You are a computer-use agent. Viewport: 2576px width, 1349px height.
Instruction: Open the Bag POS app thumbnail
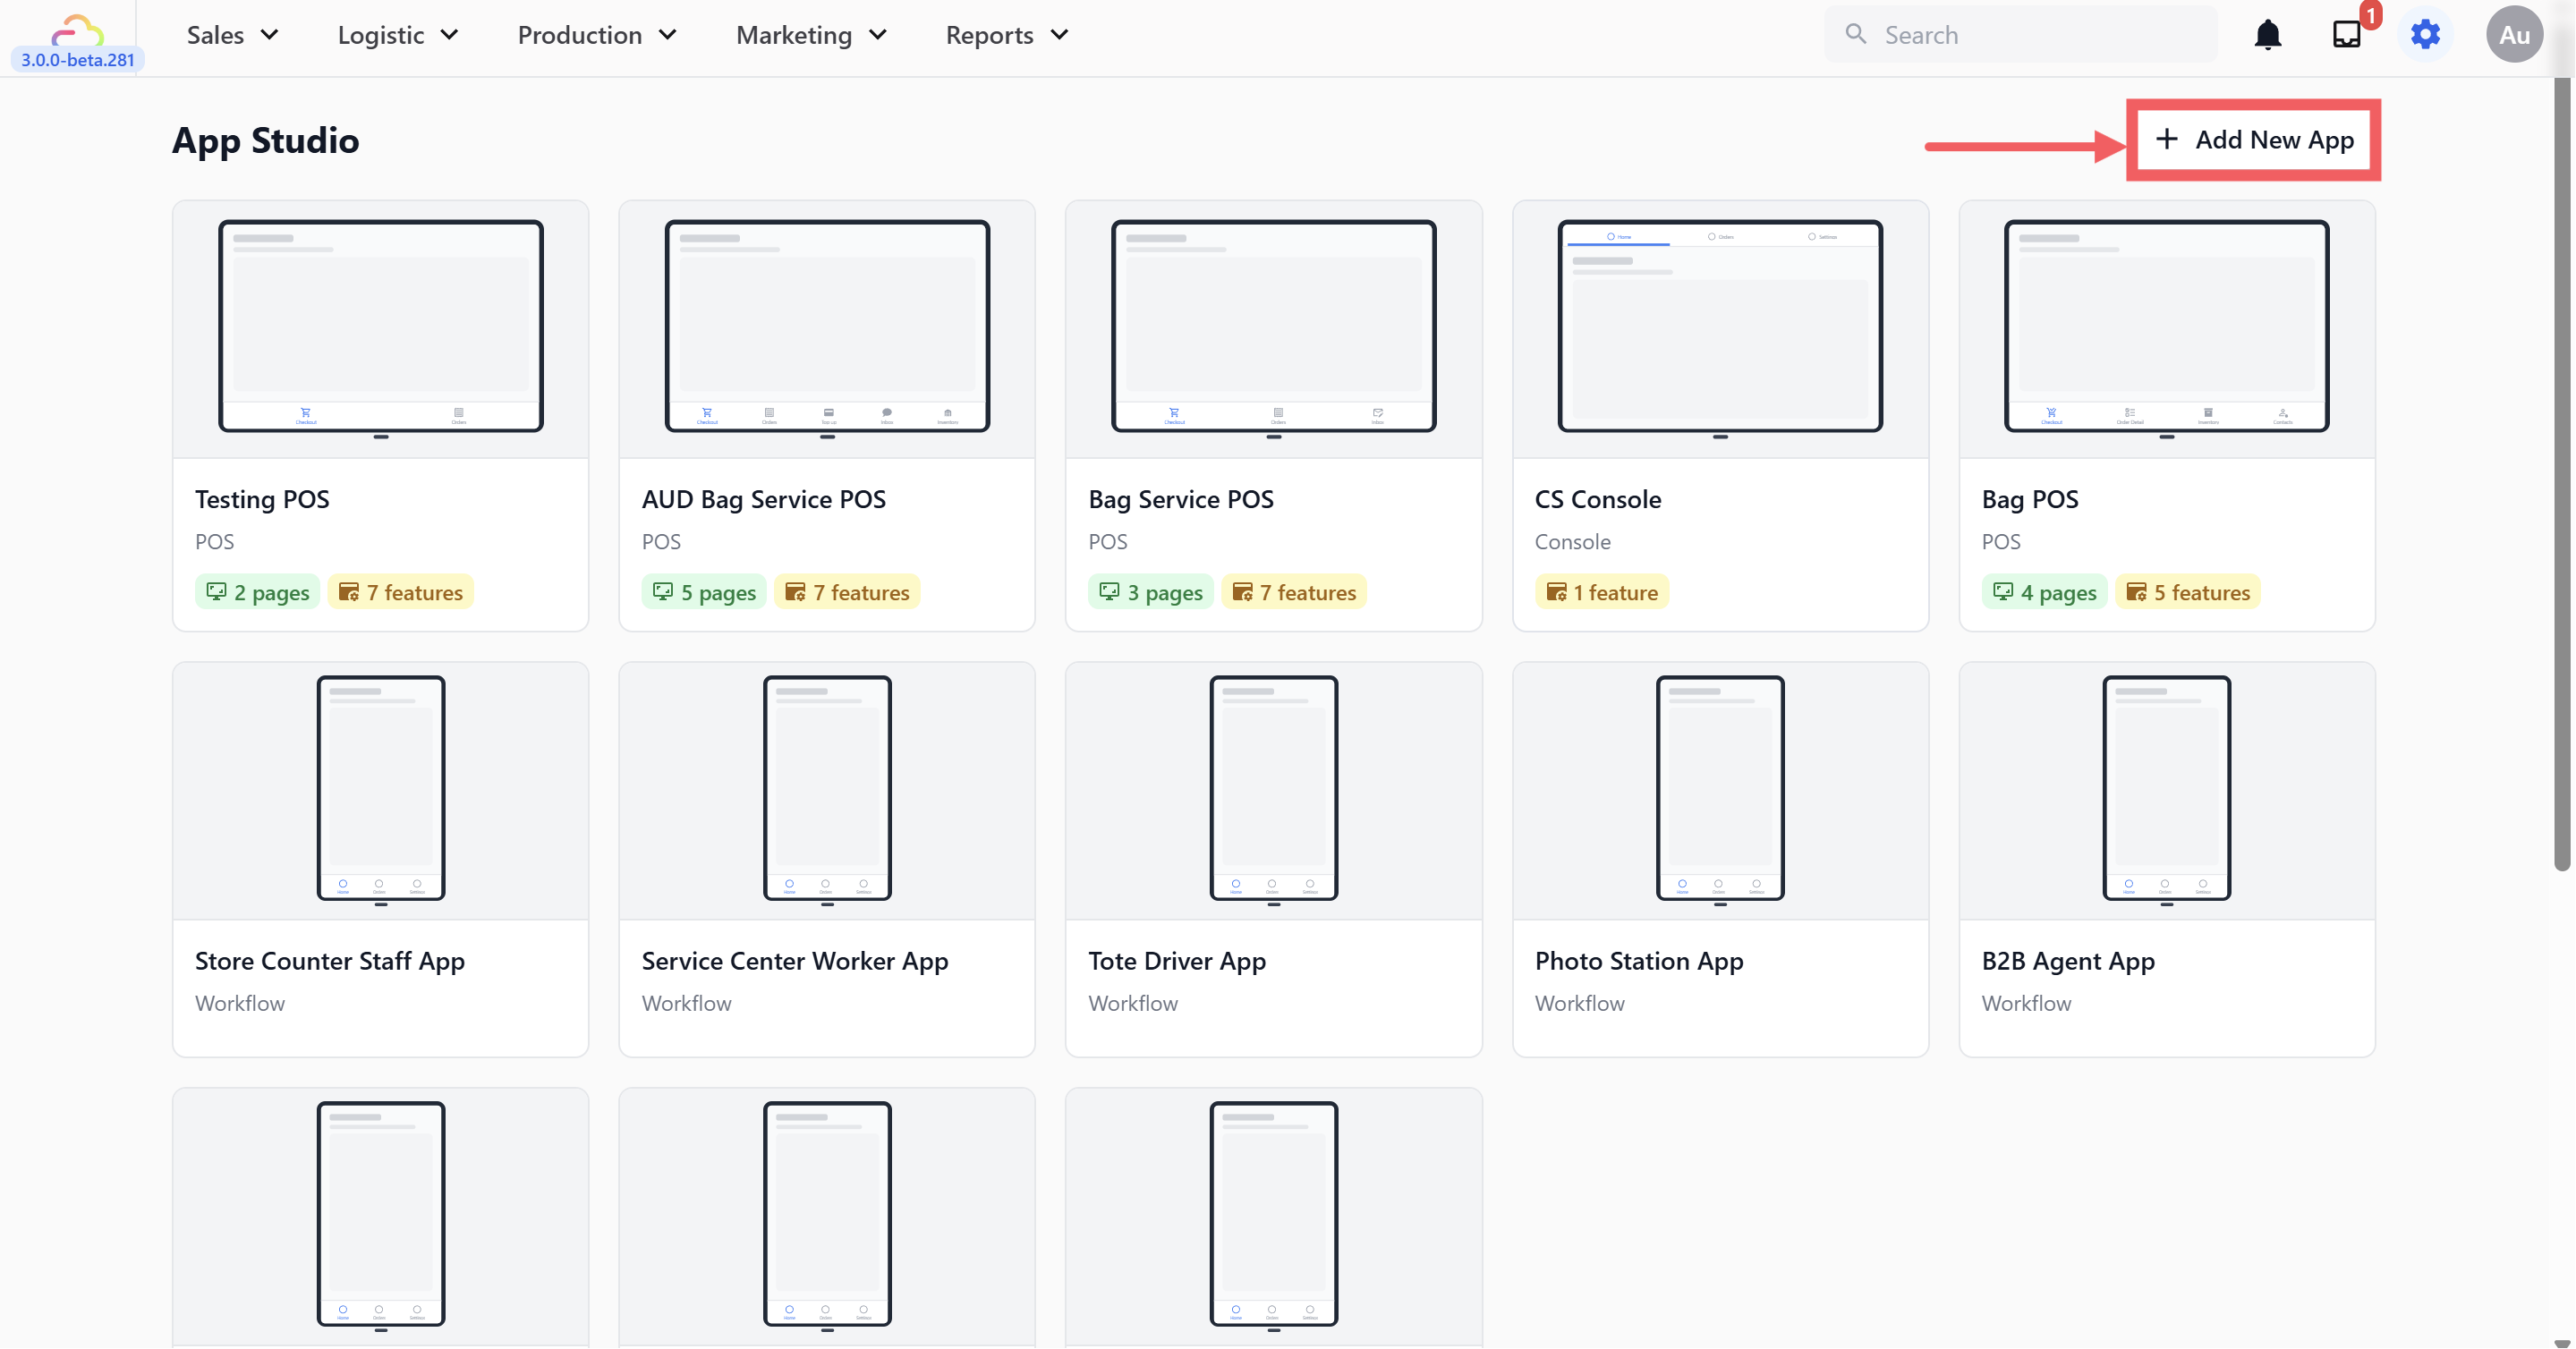tap(2166, 327)
